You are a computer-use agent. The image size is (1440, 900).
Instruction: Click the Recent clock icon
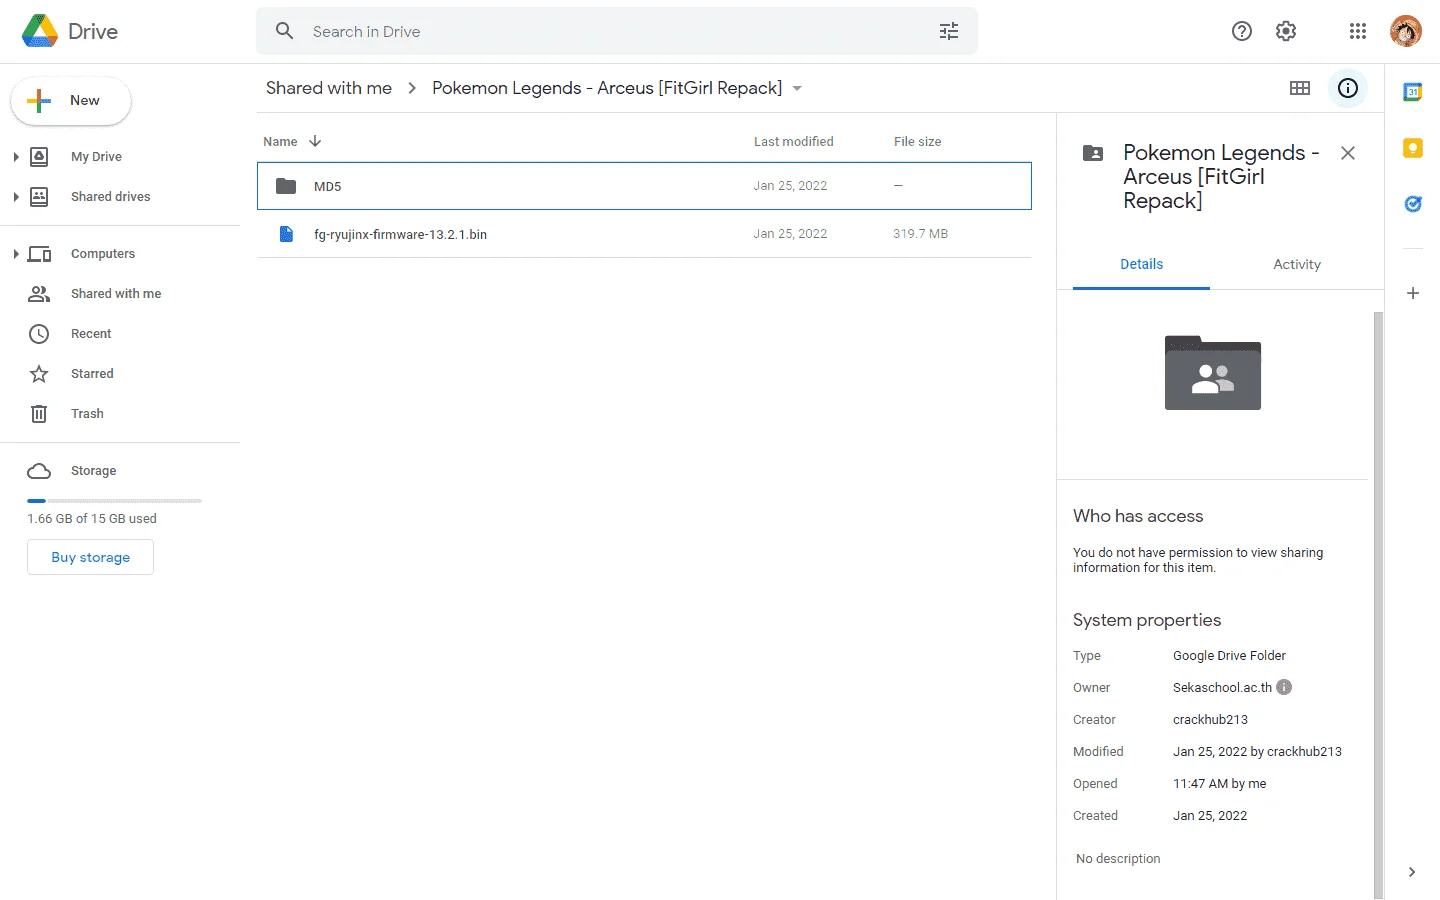39,334
